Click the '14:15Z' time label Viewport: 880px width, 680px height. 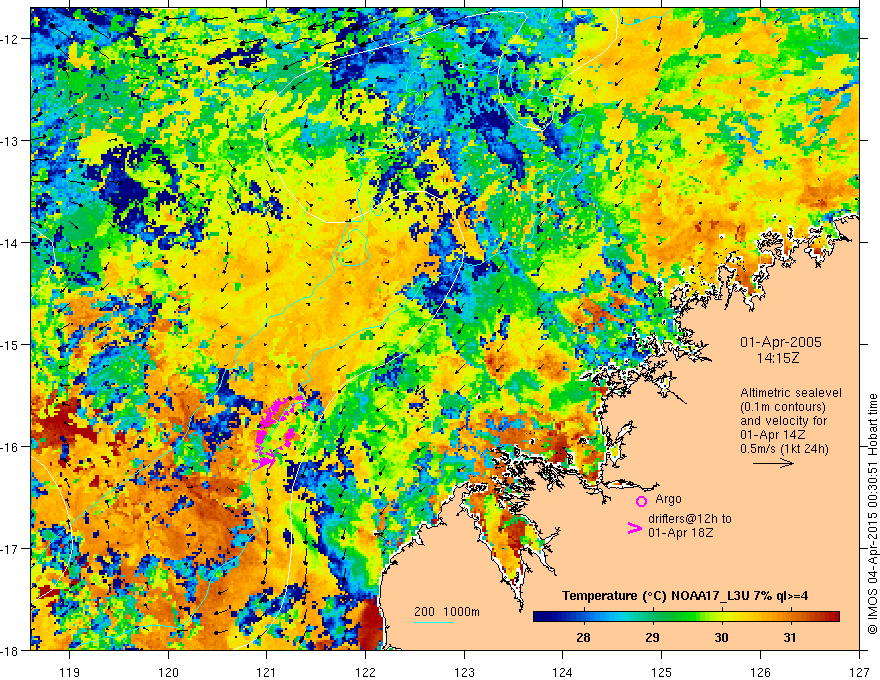(777, 358)
